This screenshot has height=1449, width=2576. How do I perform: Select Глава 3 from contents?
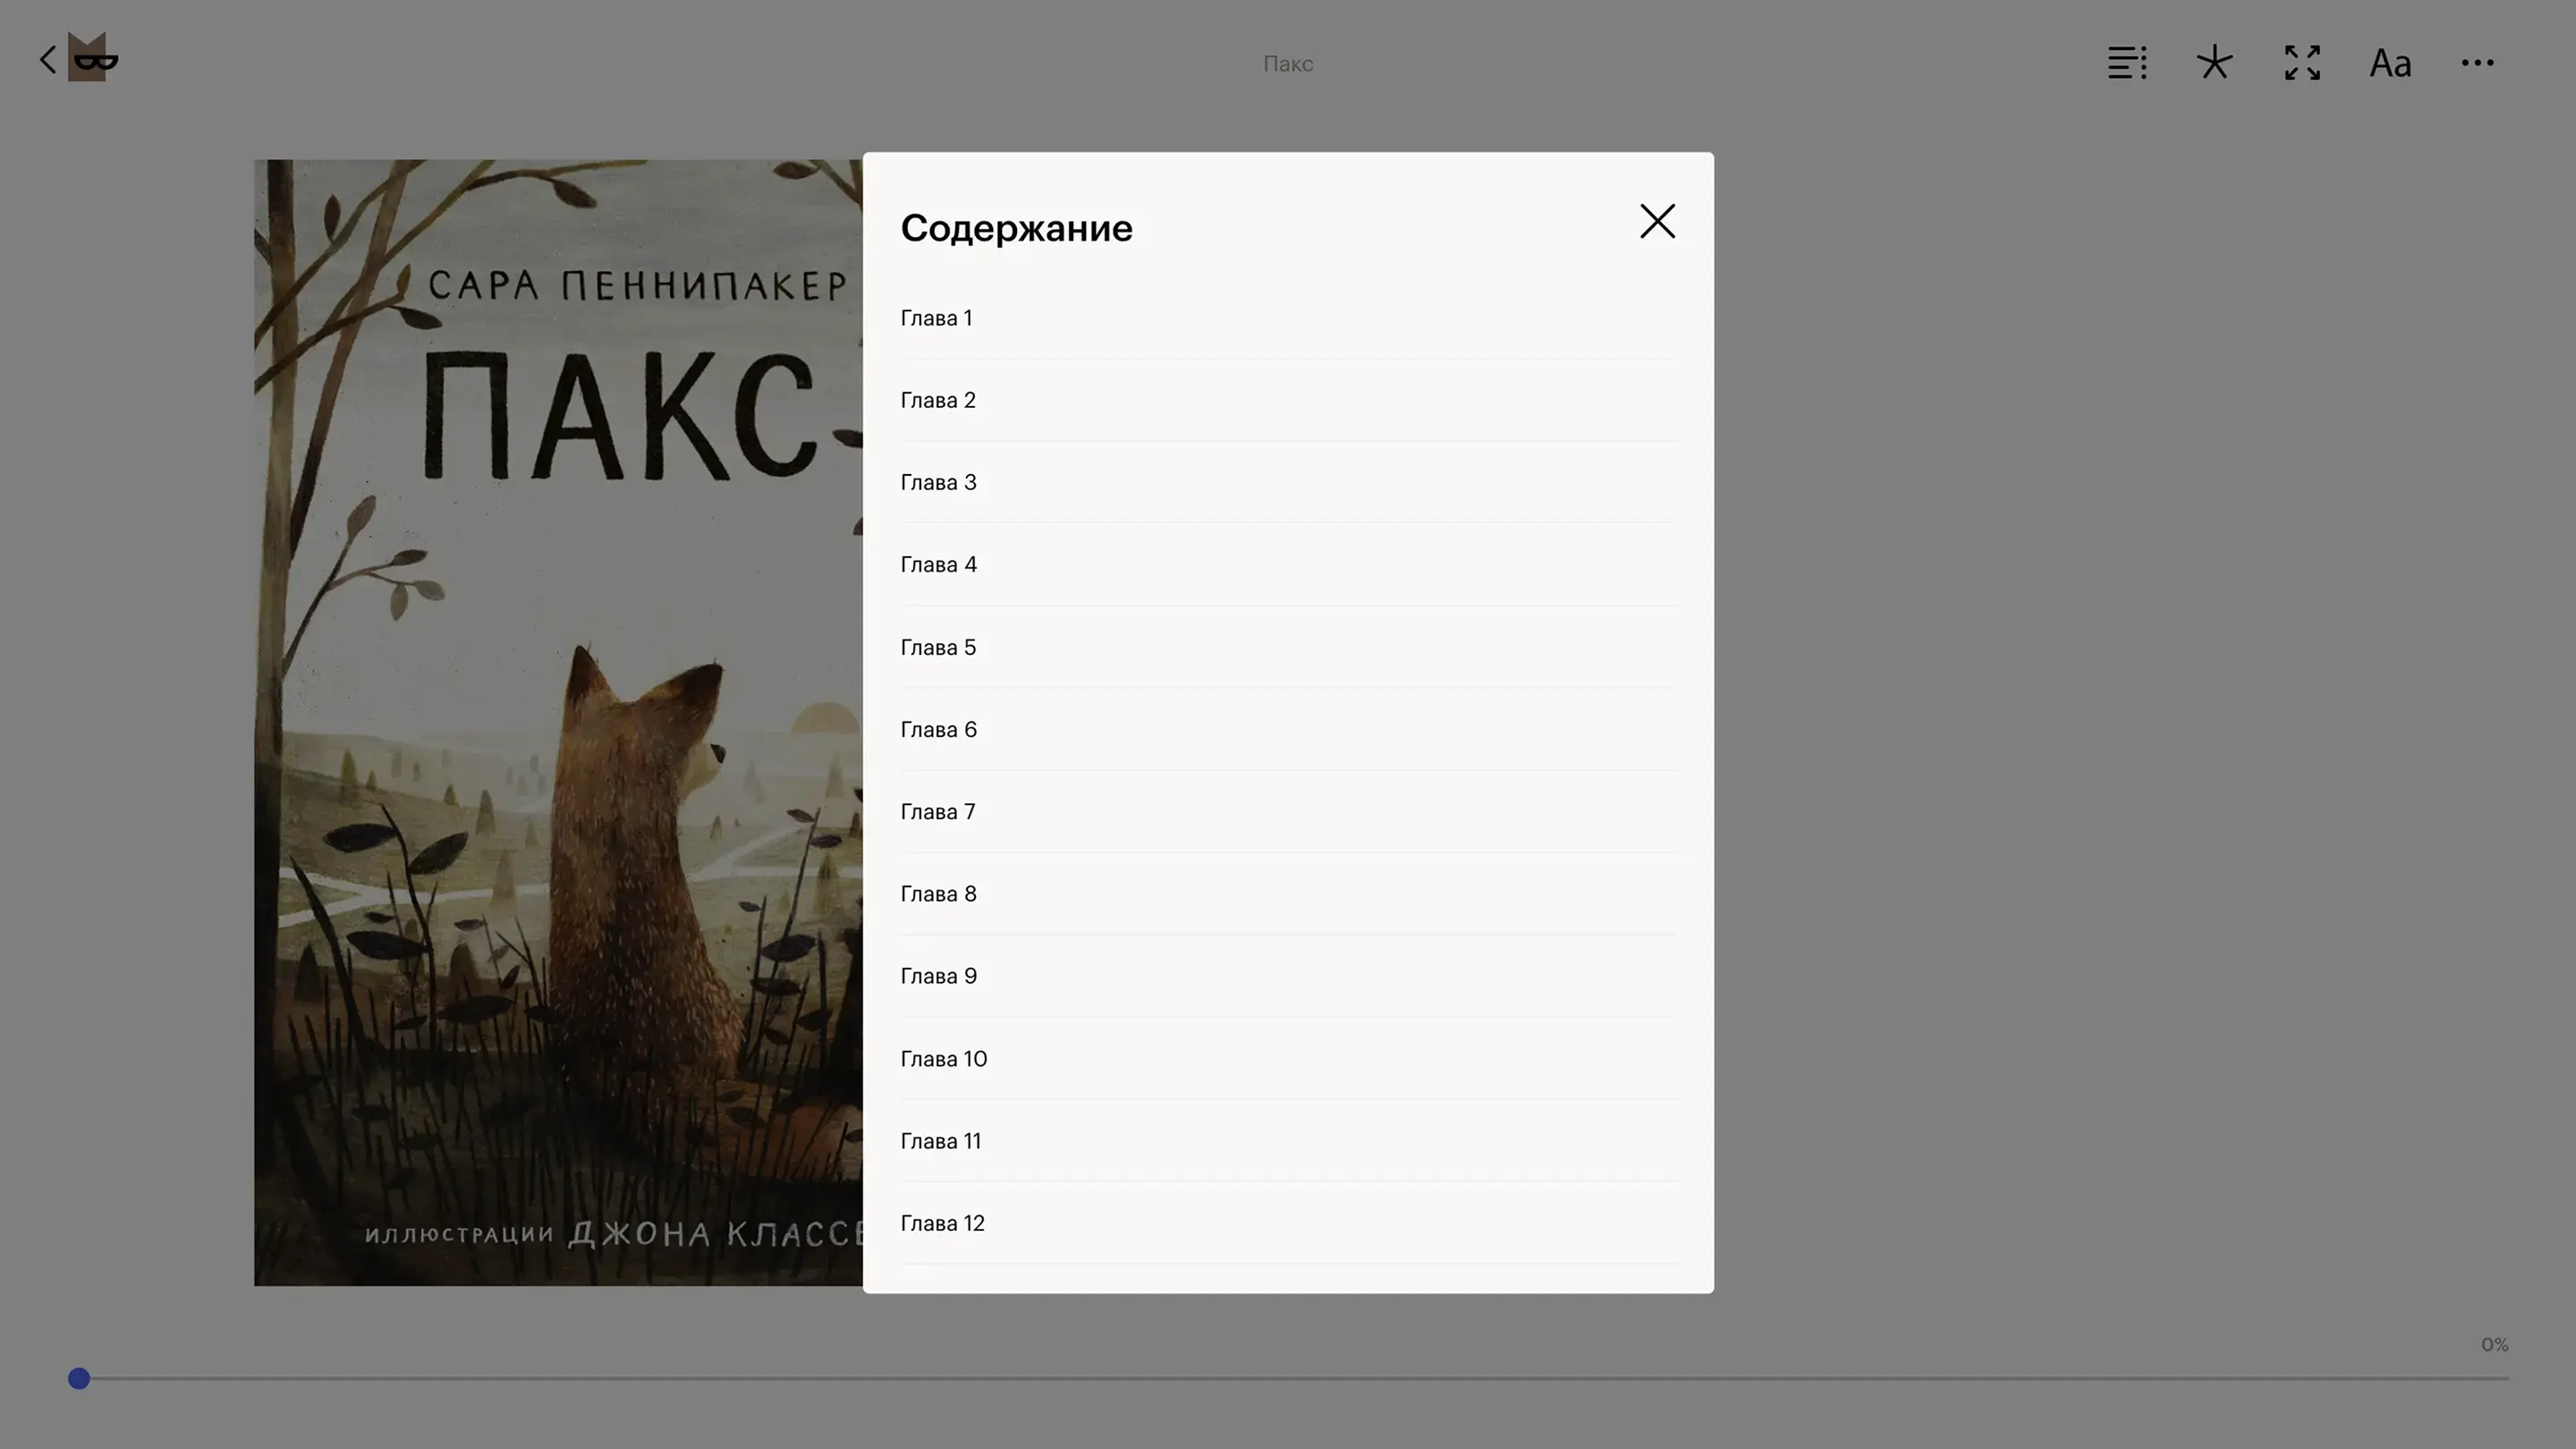pos(938,482)
